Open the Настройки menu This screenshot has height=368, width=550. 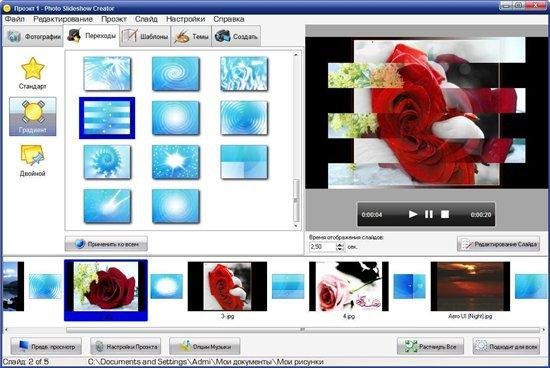(185, 19)
